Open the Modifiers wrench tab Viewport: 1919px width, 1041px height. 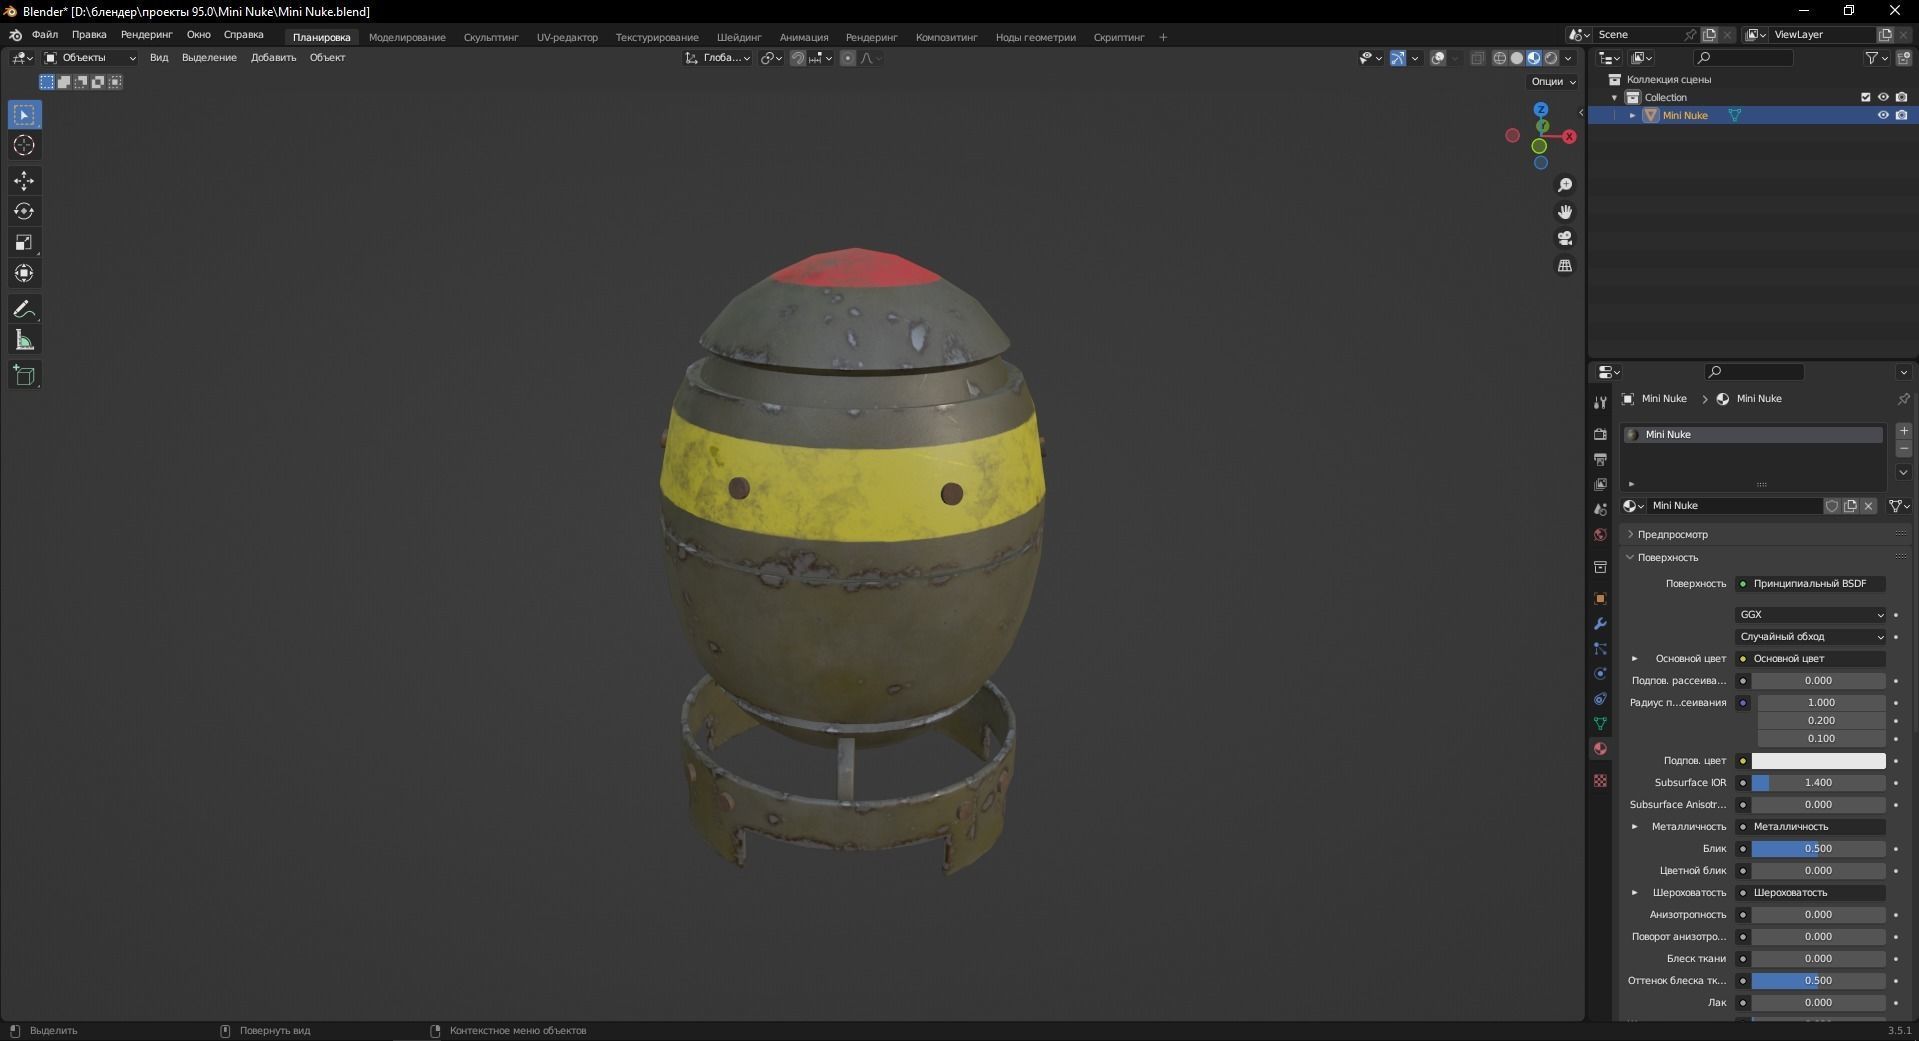(x=1600, y=624)
